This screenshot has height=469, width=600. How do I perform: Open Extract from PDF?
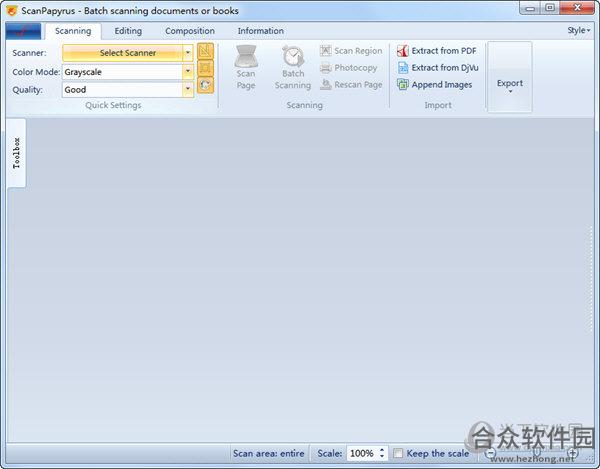[x=437, y=50]
